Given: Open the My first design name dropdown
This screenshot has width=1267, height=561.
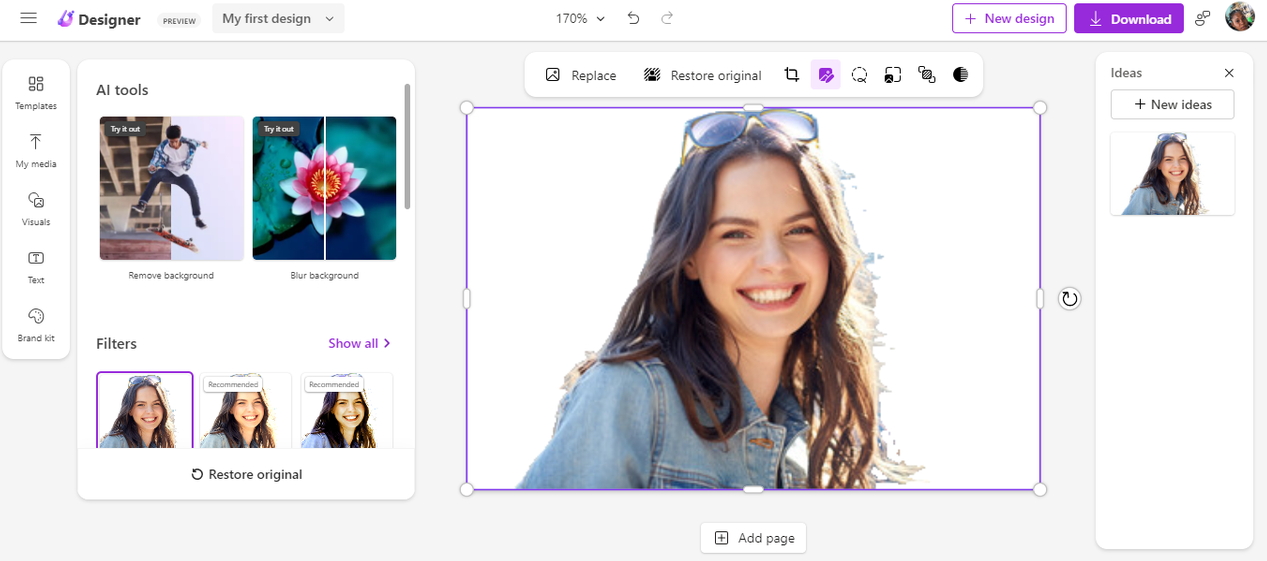Looking at the screenshot, I should (x=278, y=18).
